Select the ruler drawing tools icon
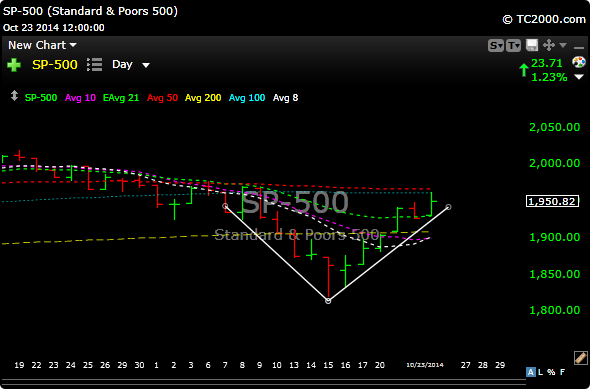This screenshot has height=389, width=590. 581,358
